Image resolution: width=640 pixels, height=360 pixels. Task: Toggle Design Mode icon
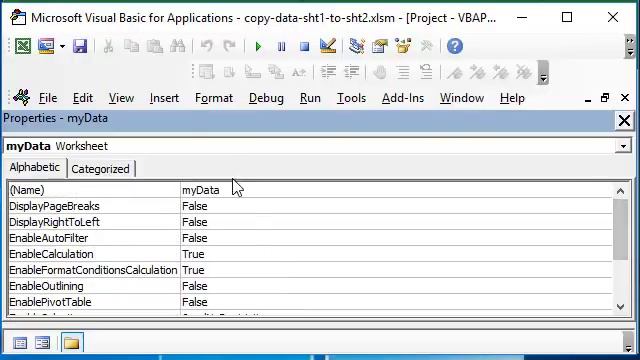point(328,46)
